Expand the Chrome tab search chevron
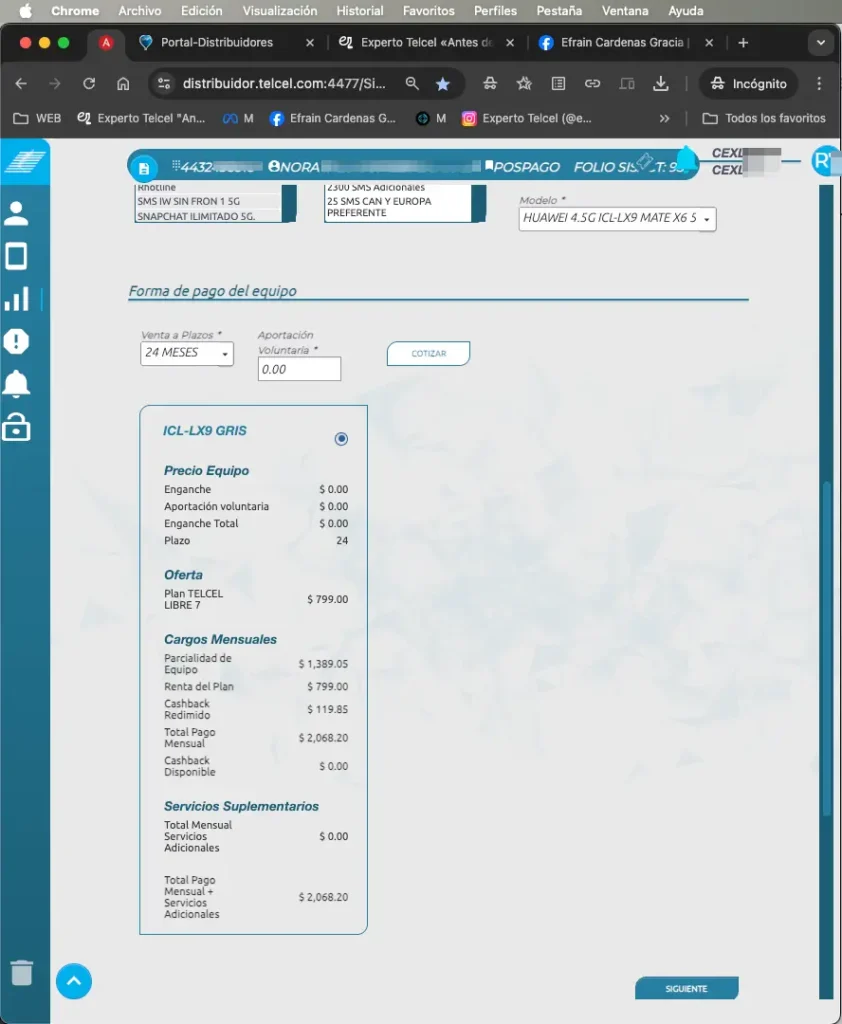The width and height of the screenshot is (842, 1024). pos(820,42)
